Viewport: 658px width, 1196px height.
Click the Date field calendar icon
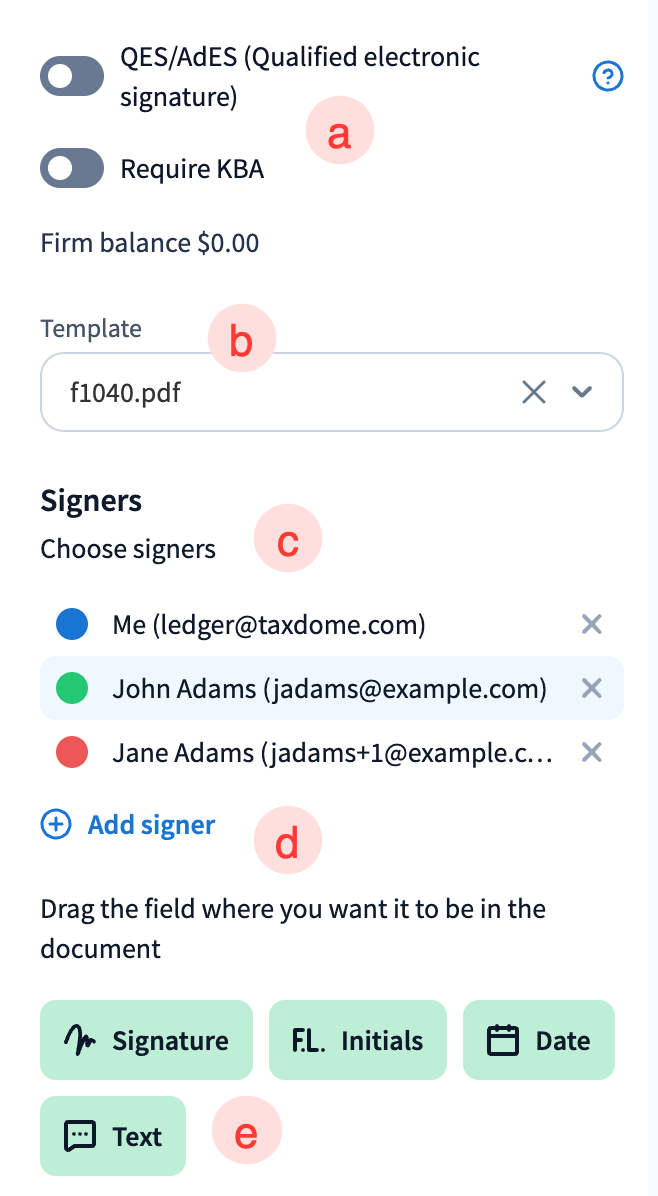tap(503, 1040)
